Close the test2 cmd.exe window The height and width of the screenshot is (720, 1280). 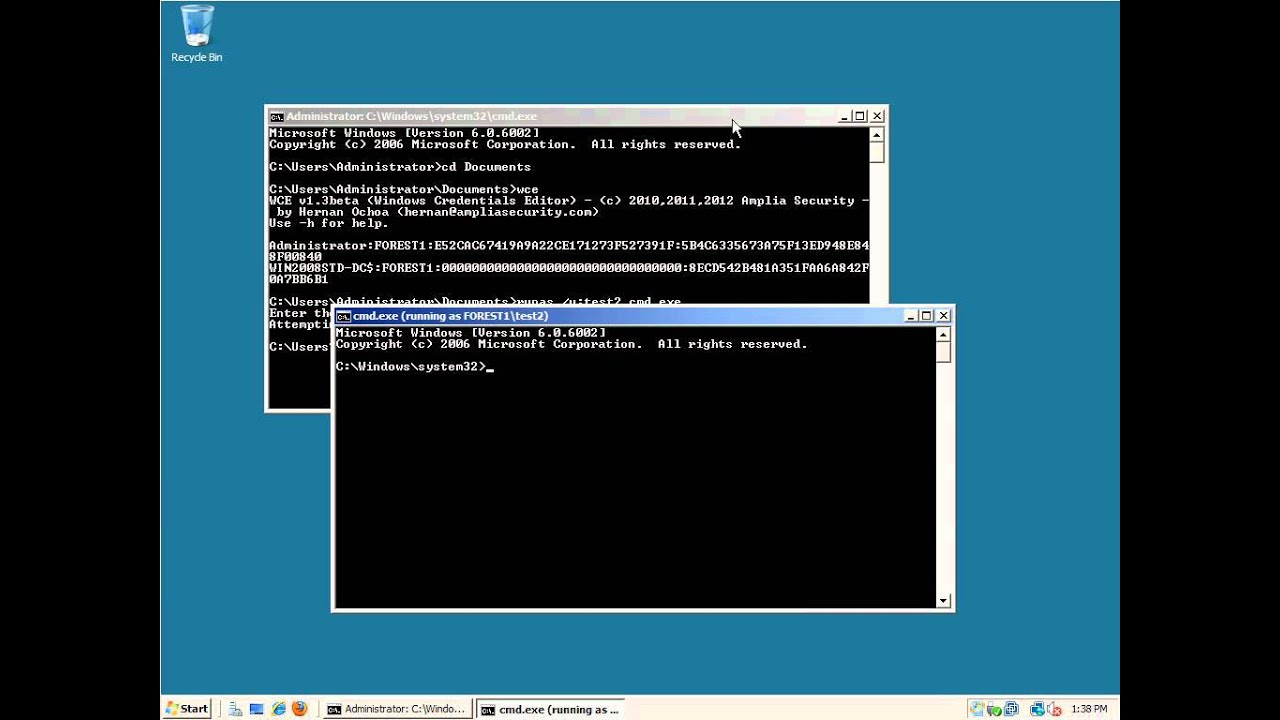click(x=943, y=316)
